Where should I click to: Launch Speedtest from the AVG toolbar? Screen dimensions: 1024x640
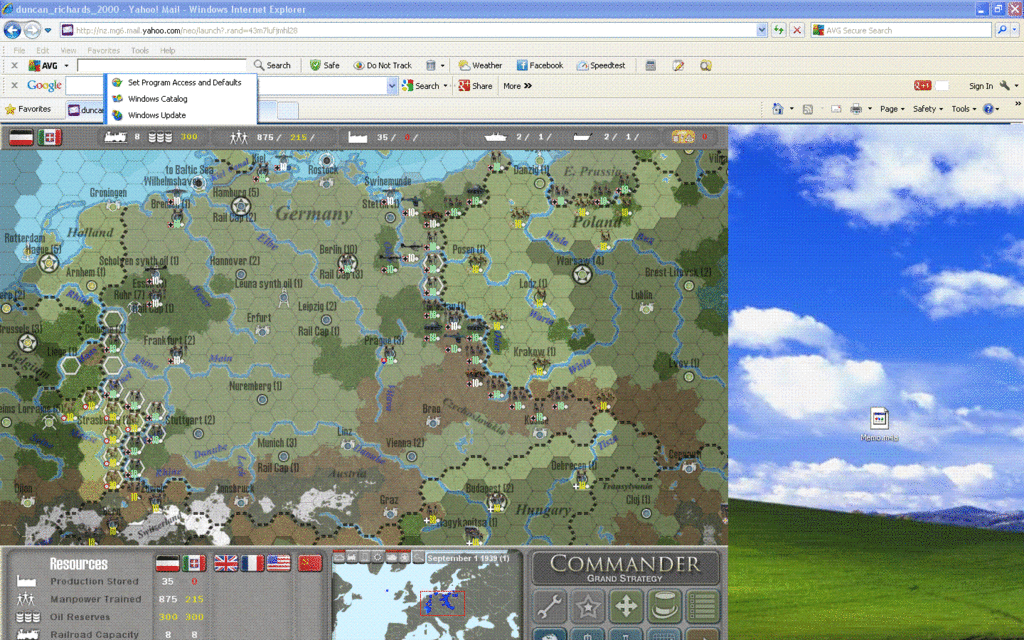[601, 65]
